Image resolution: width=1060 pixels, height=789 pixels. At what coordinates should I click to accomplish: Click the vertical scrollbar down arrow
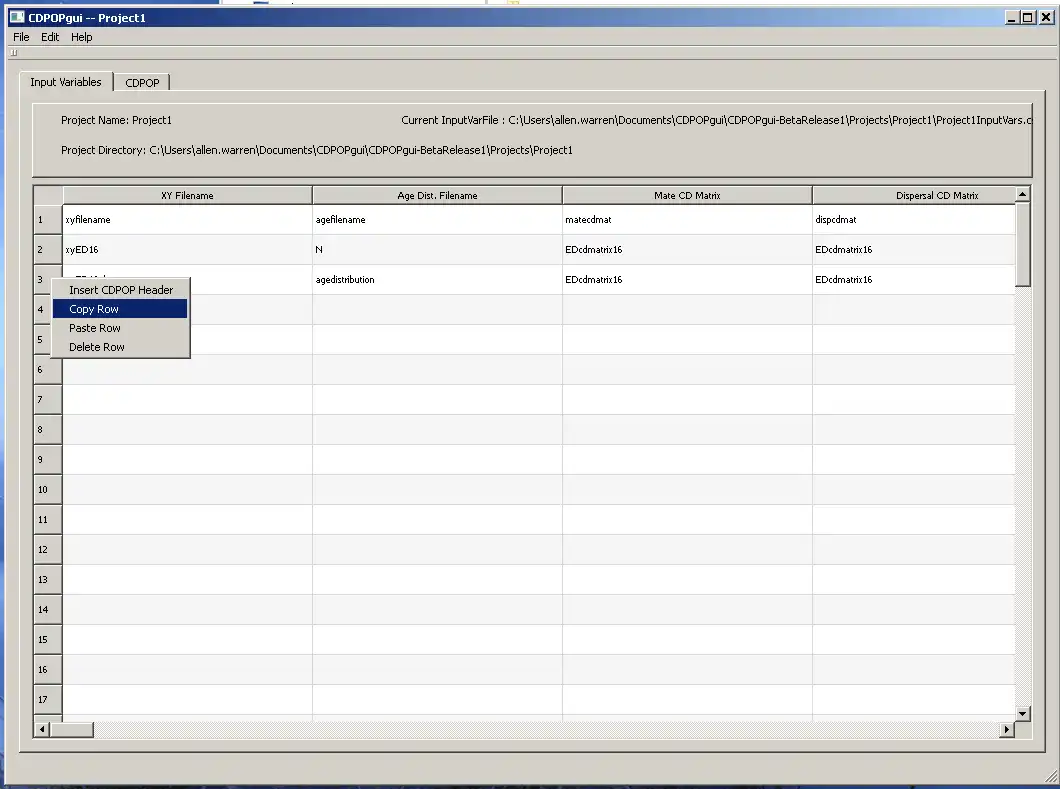[x=1022, y=713]
